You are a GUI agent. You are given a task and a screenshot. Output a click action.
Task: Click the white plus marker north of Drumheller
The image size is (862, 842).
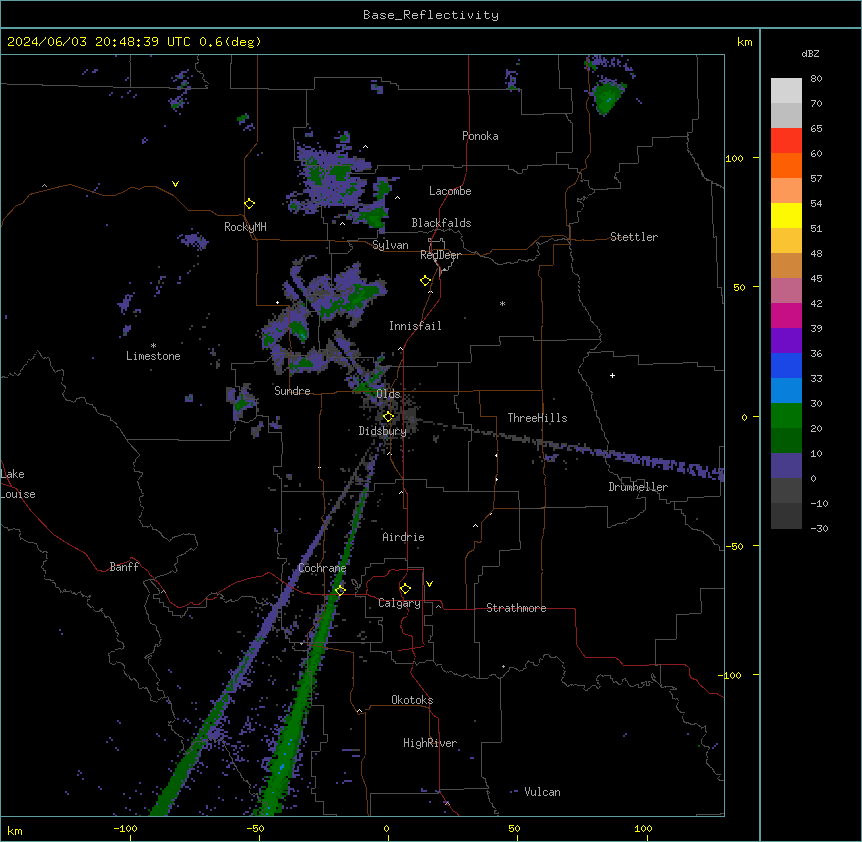[x=612, y=375]
